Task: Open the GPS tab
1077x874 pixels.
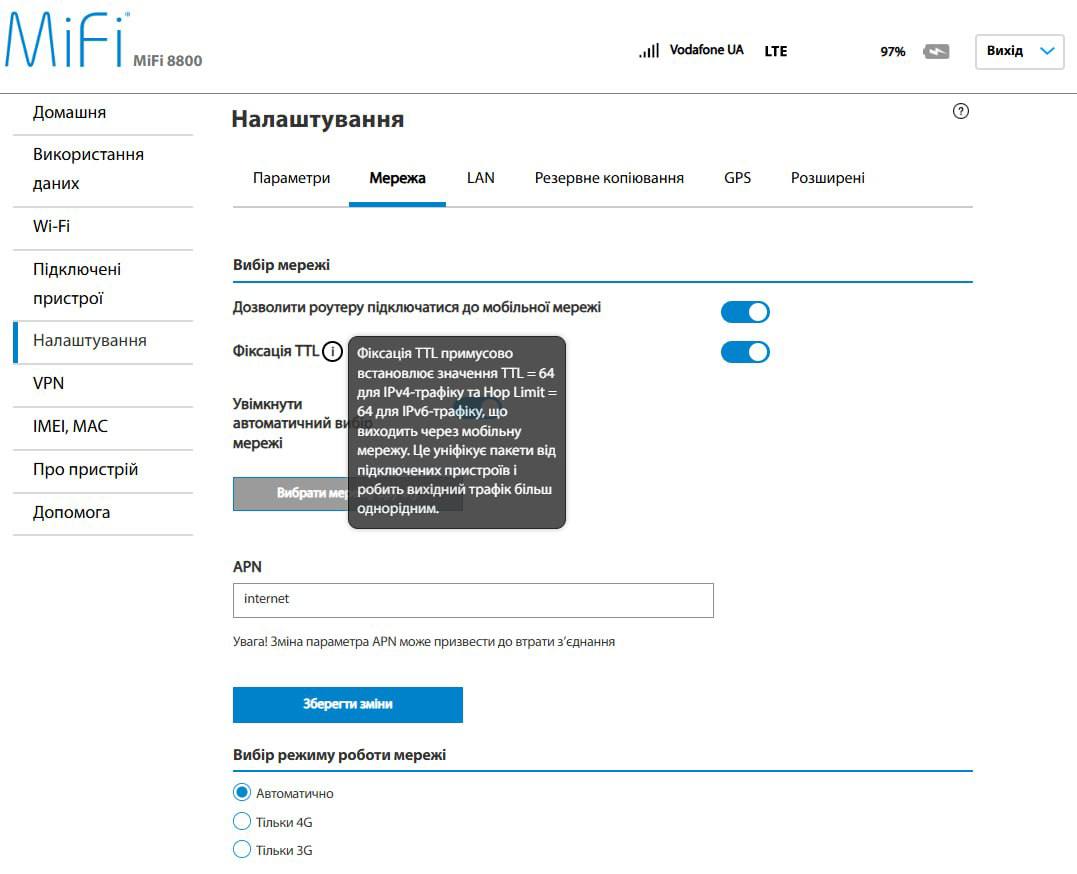Action: coord(737,178)
